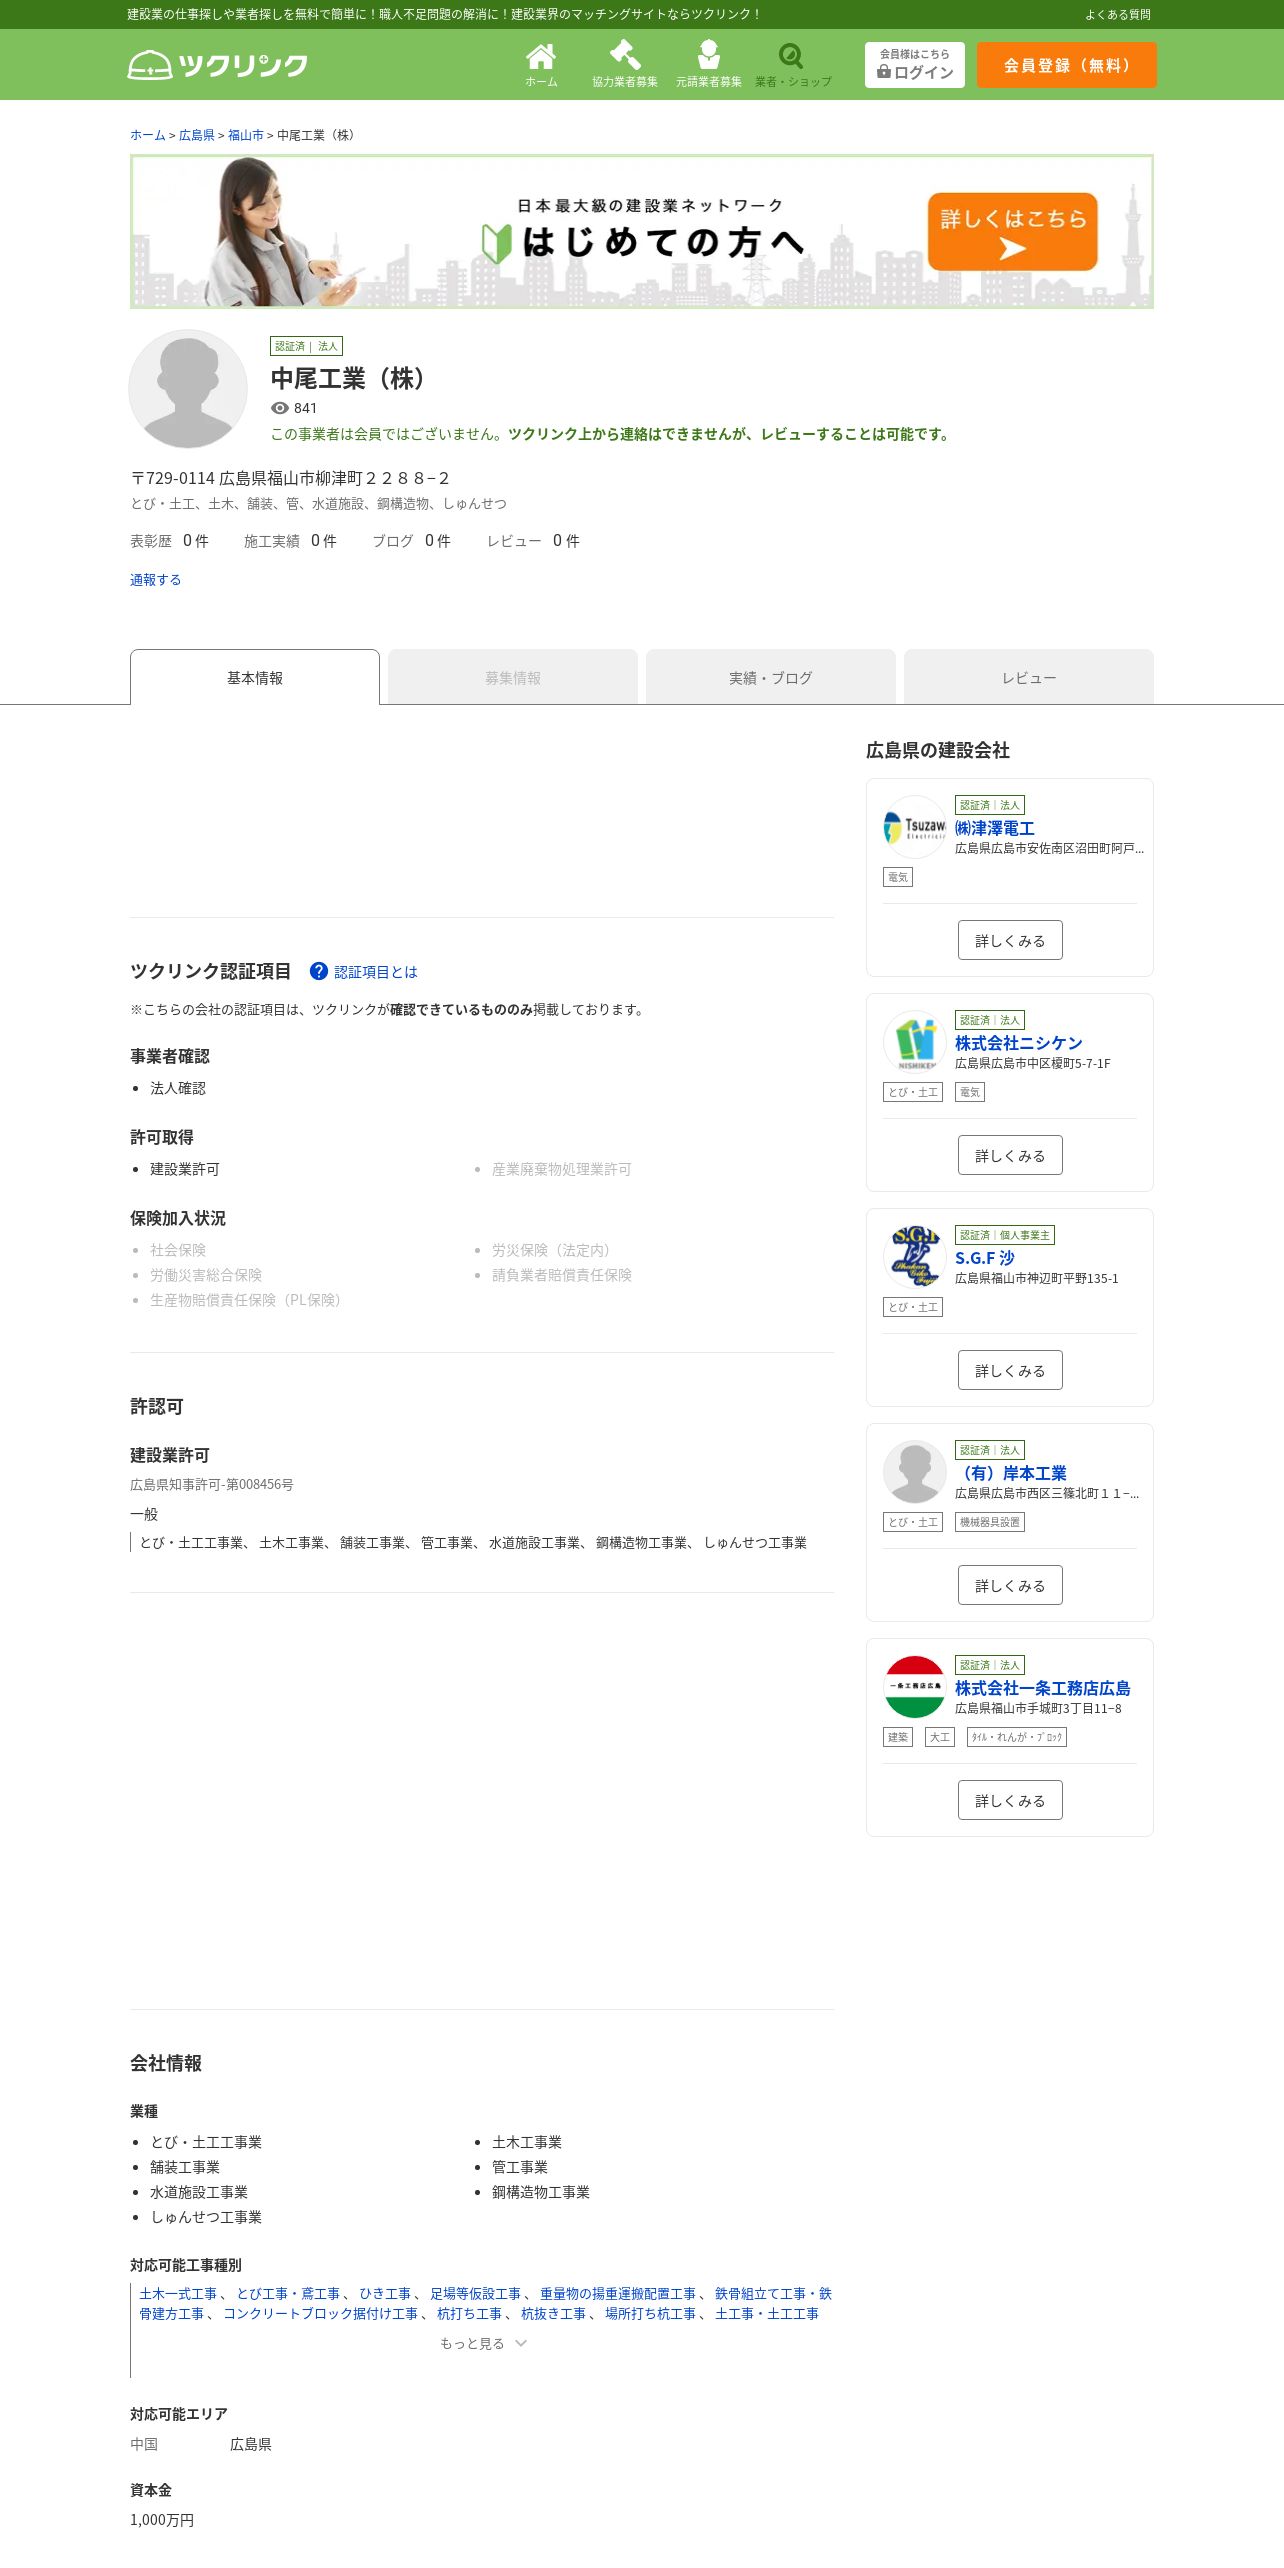Click 通報する link
The height and width of the screenshot is (2568, 1284).
pyautogui.click(x=155, y=580)
